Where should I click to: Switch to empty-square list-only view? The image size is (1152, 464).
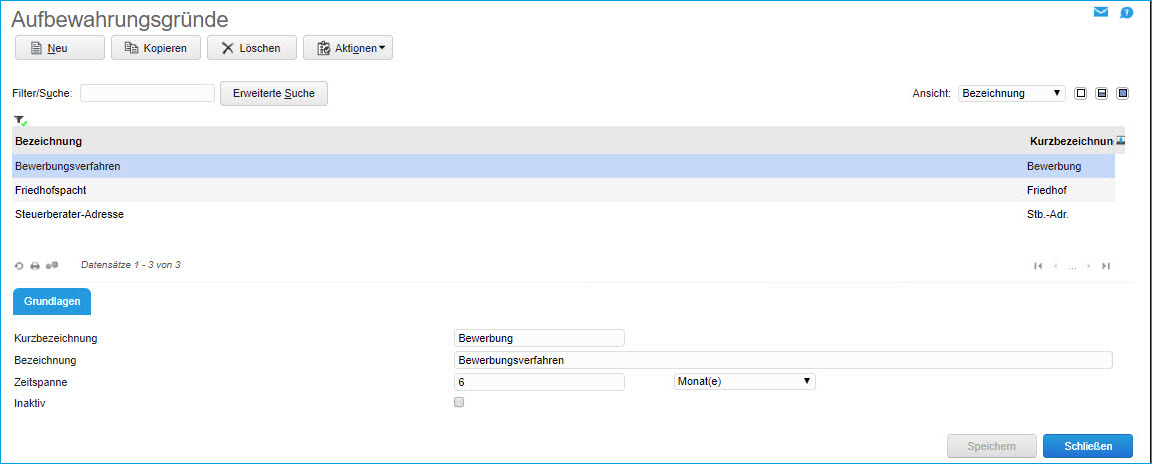(1081, 93)
